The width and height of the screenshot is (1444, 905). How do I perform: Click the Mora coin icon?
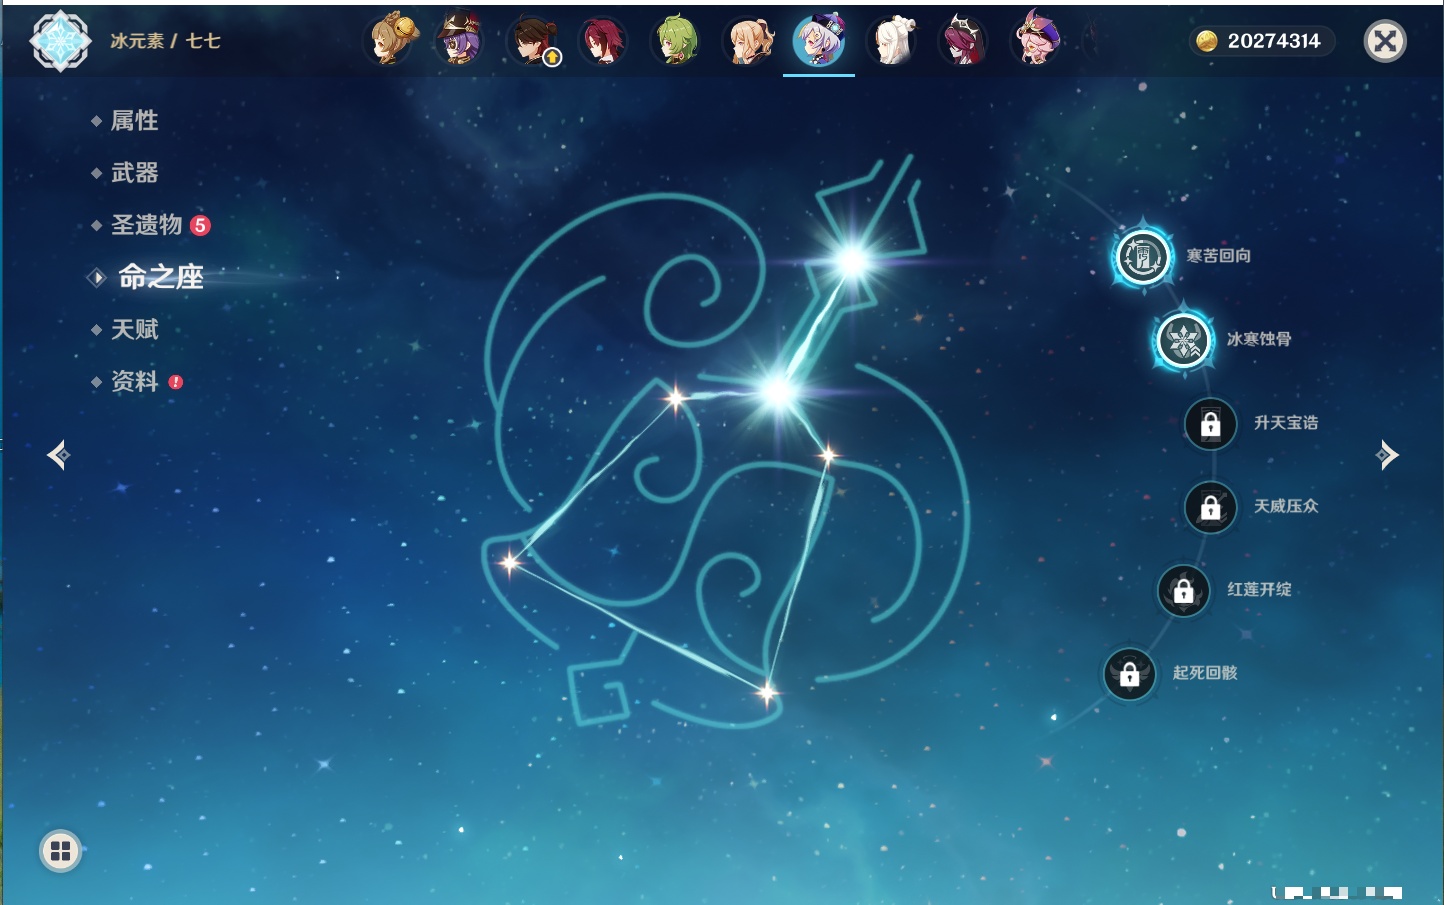(x=1207, y=41)
